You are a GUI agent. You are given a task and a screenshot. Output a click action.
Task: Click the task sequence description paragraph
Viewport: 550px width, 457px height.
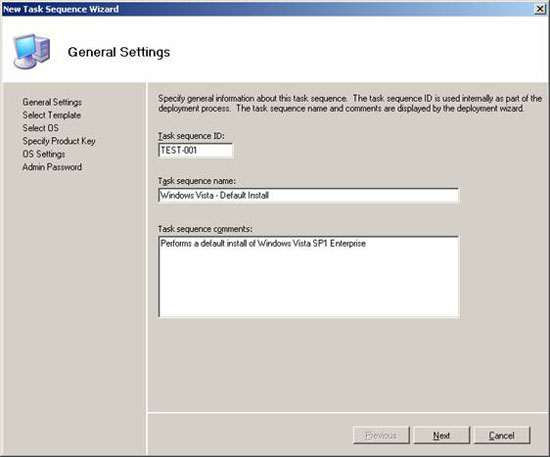(x=350, y=103)
